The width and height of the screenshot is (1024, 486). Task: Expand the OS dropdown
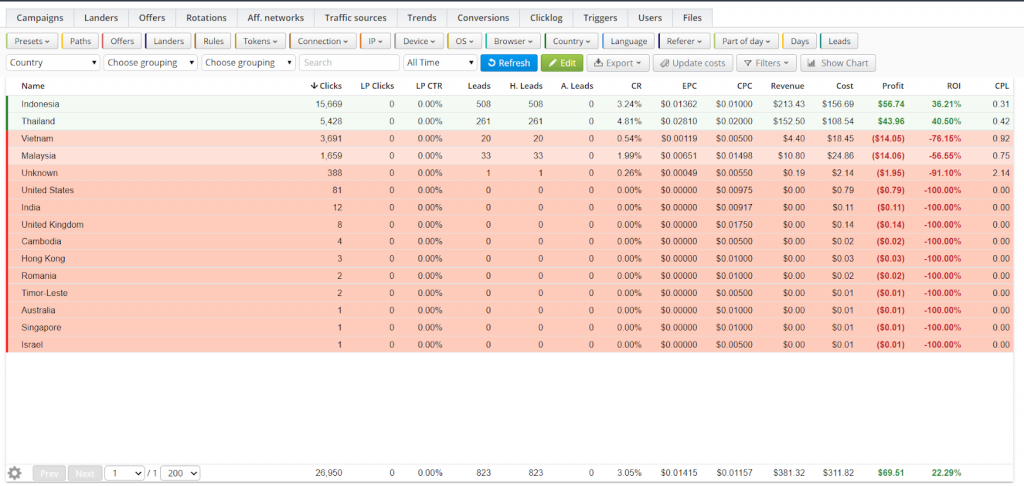click(x=464, y=41)
